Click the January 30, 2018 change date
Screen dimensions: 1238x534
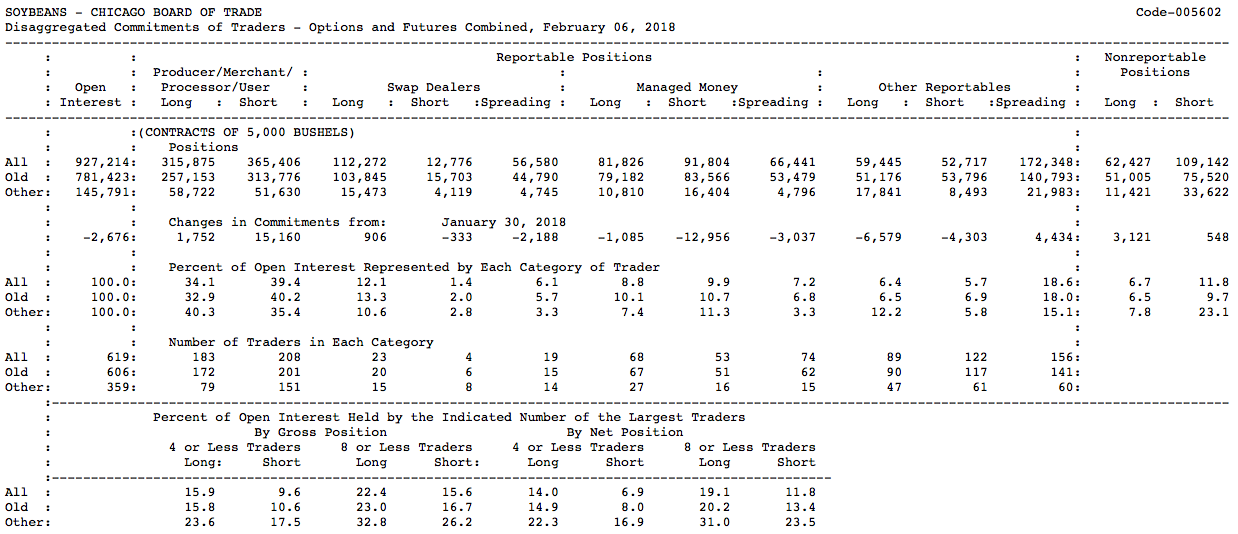(x=504, y=222)
